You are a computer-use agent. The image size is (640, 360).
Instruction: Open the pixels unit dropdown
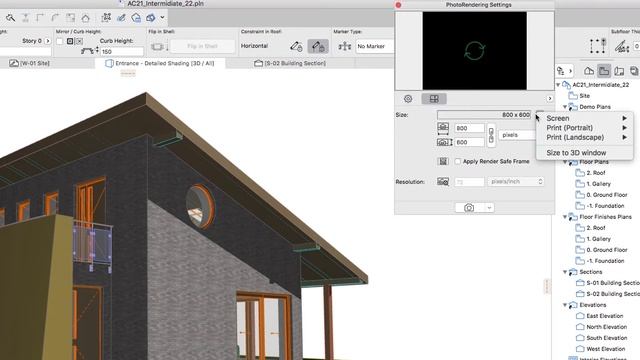click(517, 135)
